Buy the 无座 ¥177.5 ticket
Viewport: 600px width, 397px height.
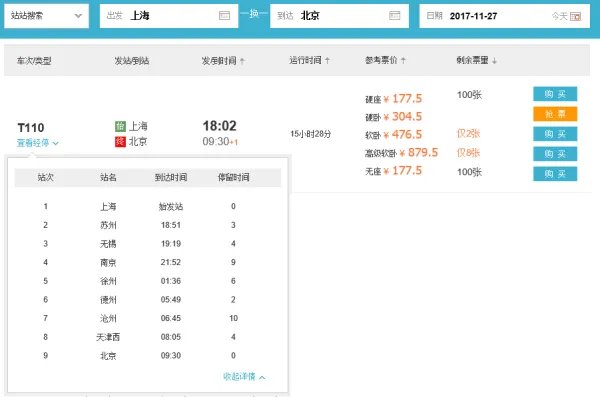[x=555, y=174]
